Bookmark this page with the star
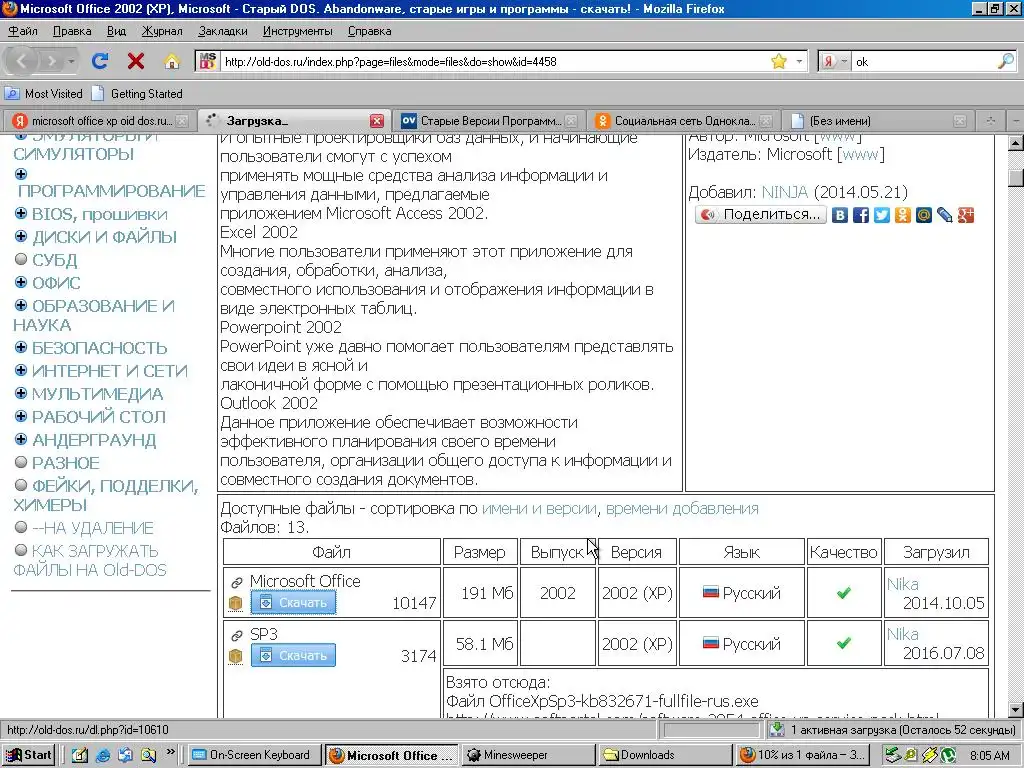1024x768 pixels. [x=778, y=61]
